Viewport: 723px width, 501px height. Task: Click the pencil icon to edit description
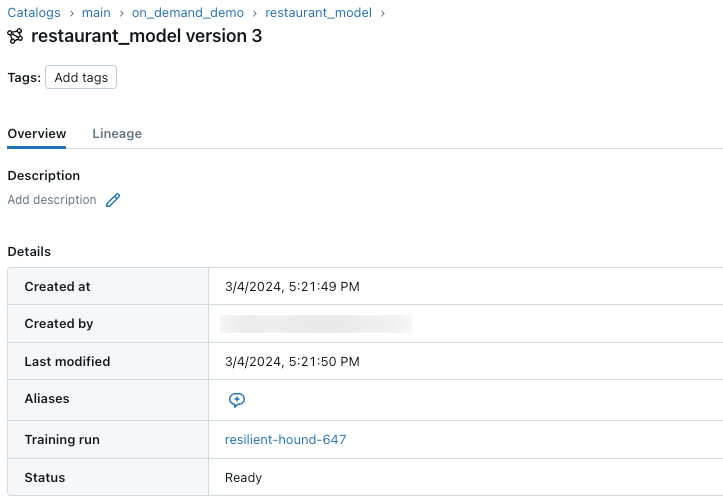click(x=113, y=200)
